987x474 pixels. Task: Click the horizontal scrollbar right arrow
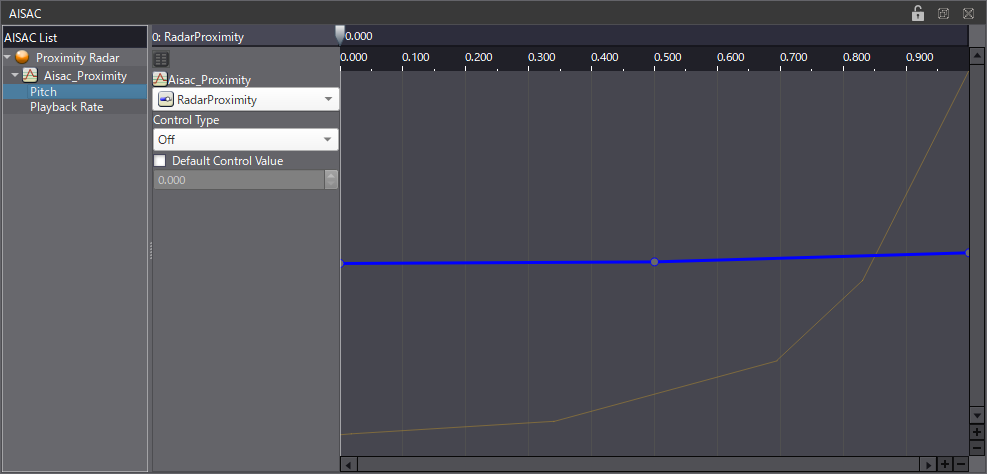coord(930,465)
